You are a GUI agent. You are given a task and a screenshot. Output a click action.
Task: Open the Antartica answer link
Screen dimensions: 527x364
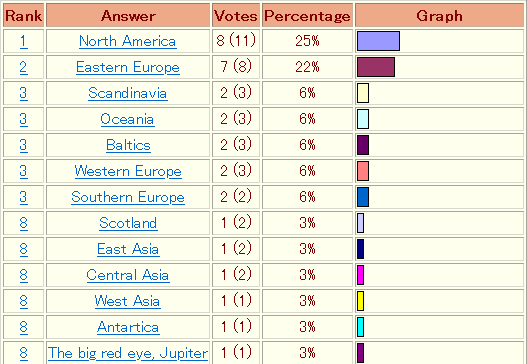128,327
